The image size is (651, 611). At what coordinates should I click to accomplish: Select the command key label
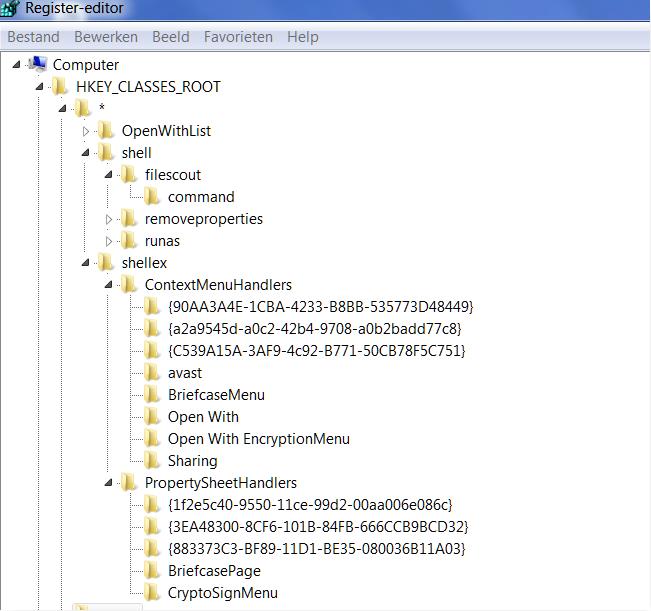click(201, 197)
